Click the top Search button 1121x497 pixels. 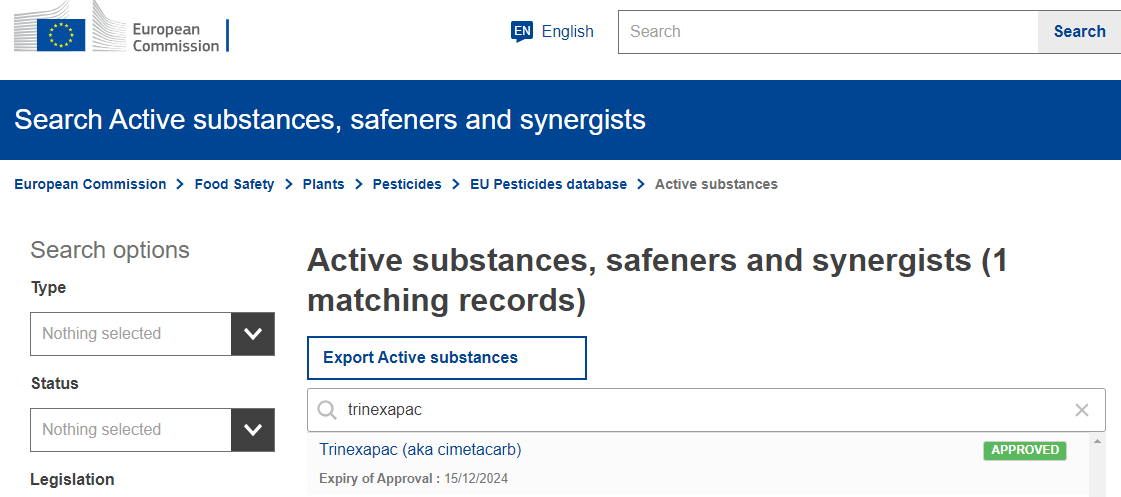1080,31
